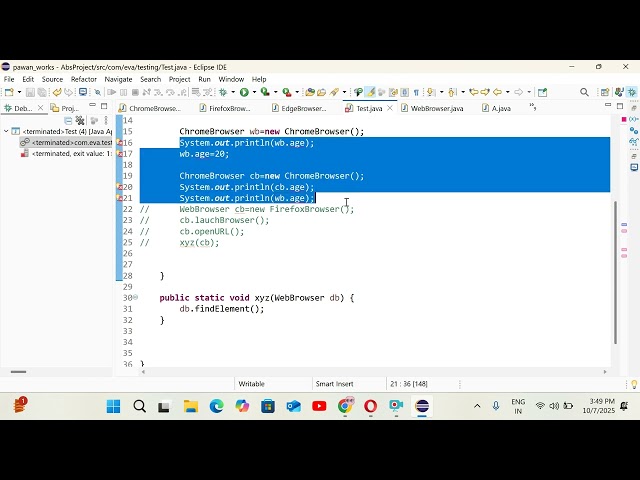Select the terminated exit value row
640x480 pixels.
tap(66, 153)
